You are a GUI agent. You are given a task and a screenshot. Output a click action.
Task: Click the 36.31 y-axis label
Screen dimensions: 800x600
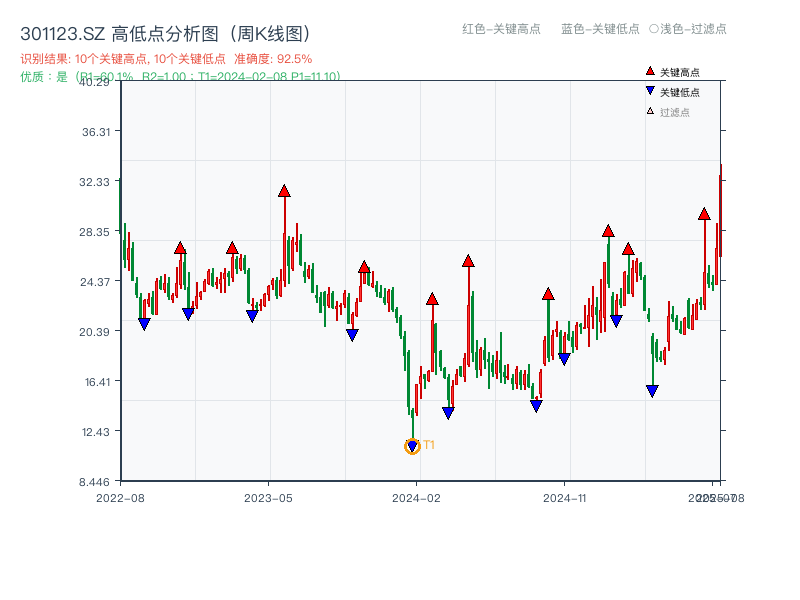pos(96,132)
